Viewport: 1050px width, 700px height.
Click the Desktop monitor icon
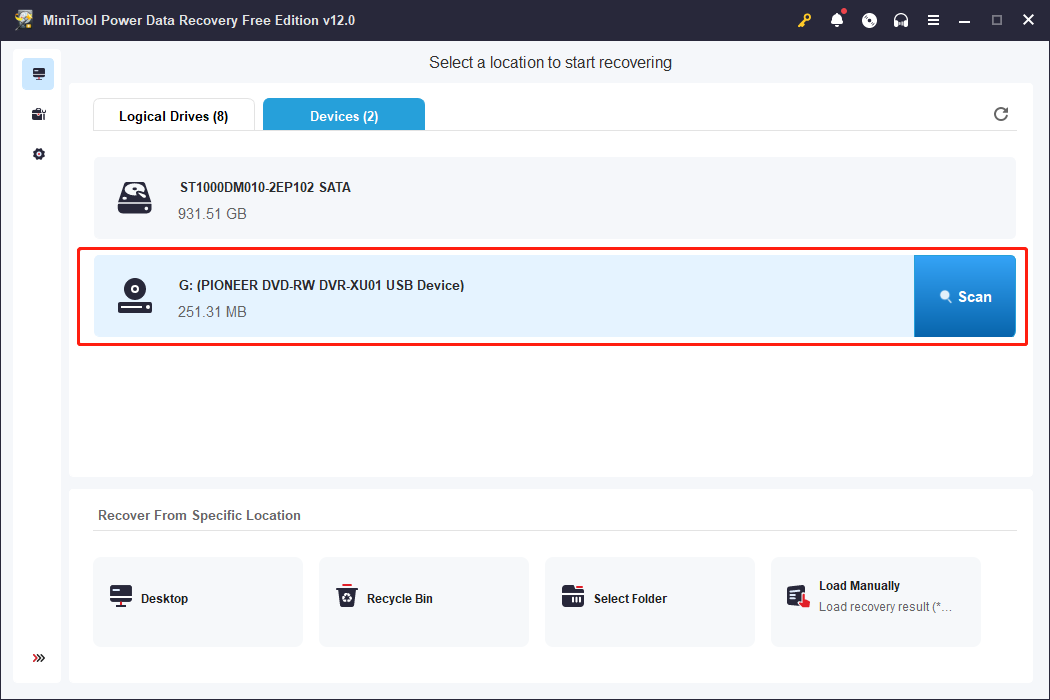point(121,596)
